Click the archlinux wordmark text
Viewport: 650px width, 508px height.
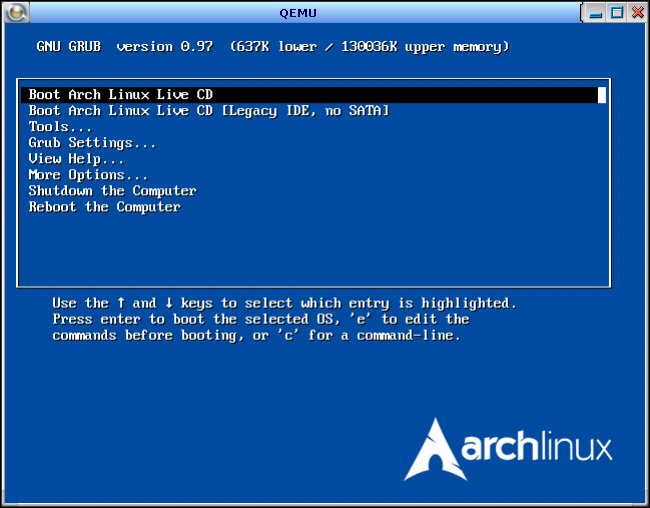[x=536, y=449]
